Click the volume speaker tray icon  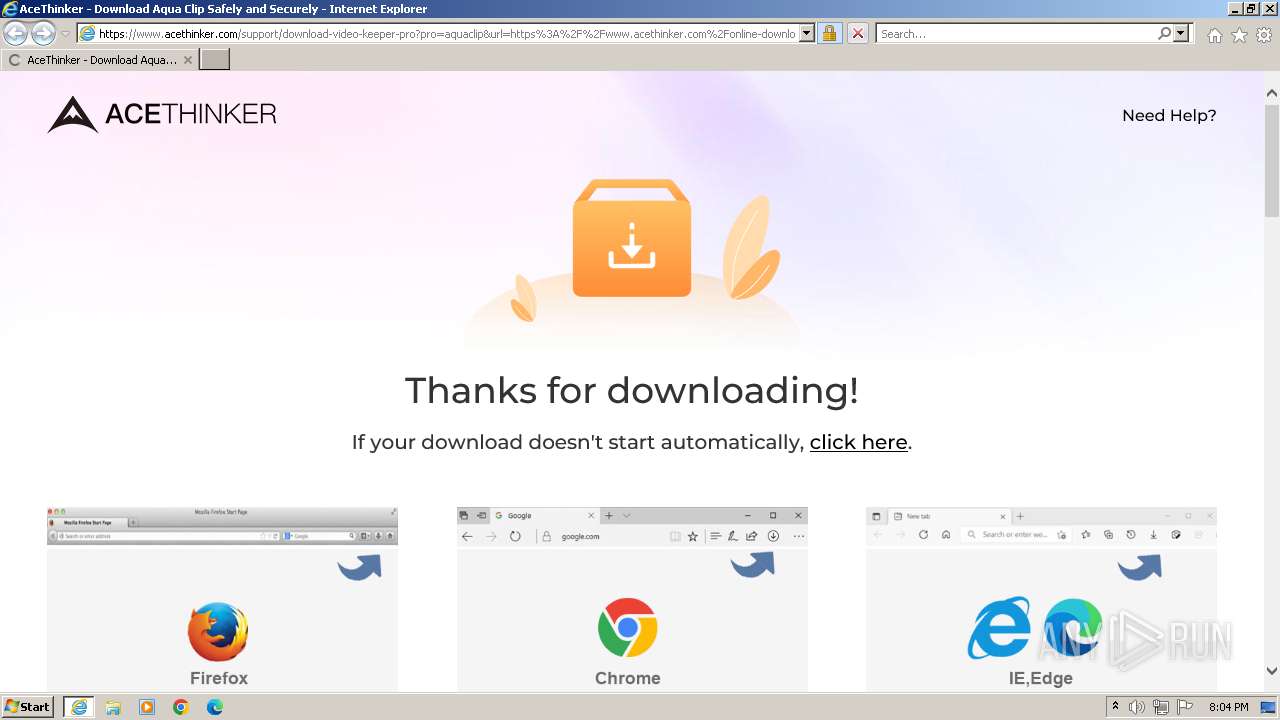click(x=1137, y=707)
